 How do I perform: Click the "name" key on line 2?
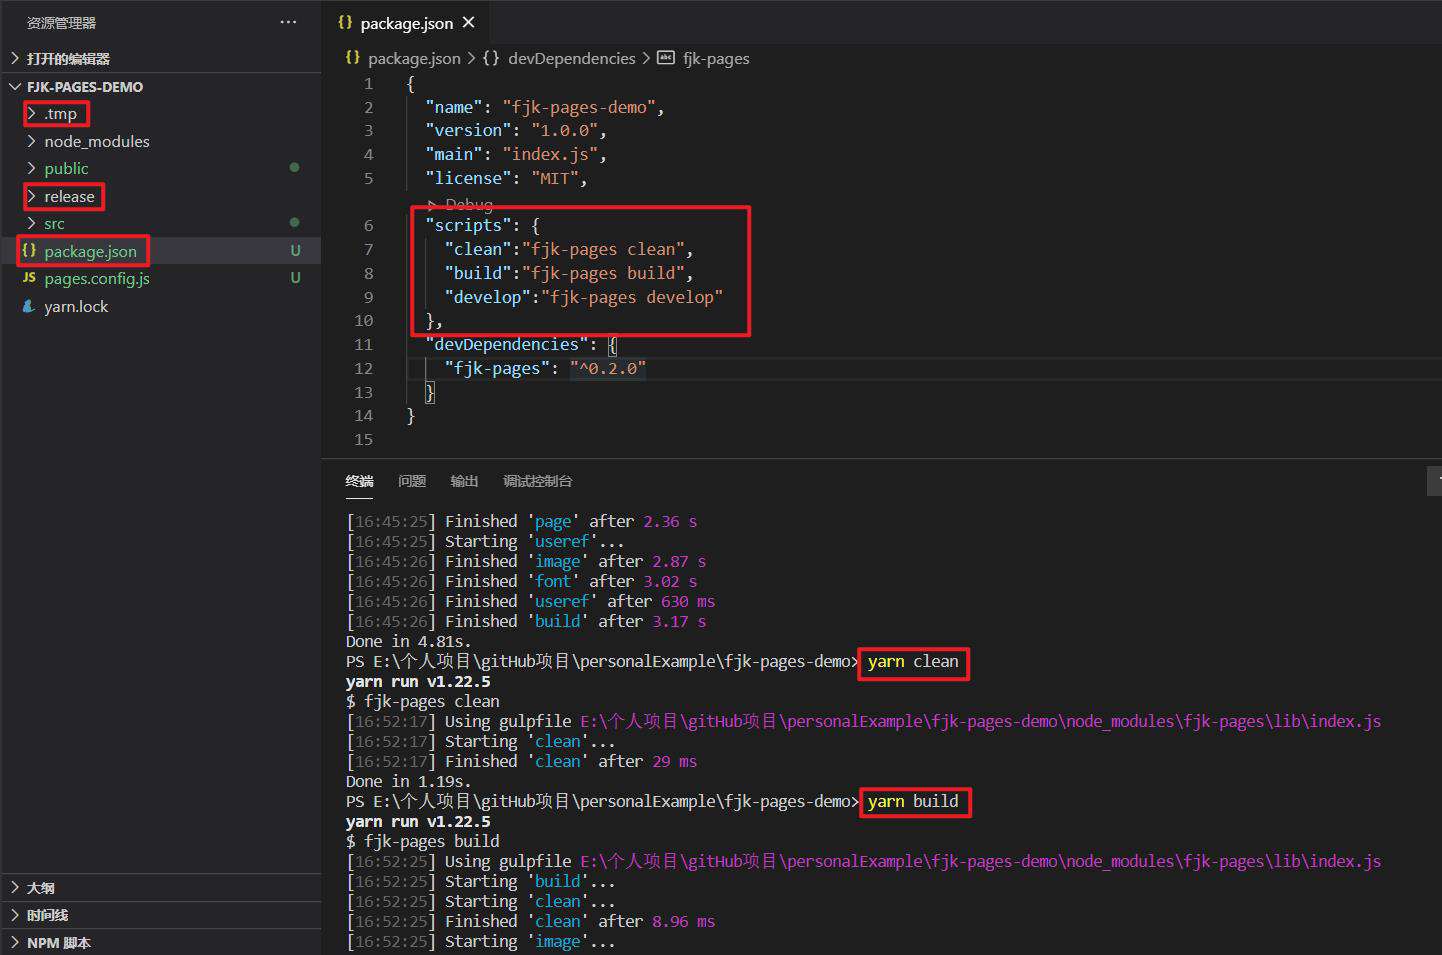(x=454, y=107)
